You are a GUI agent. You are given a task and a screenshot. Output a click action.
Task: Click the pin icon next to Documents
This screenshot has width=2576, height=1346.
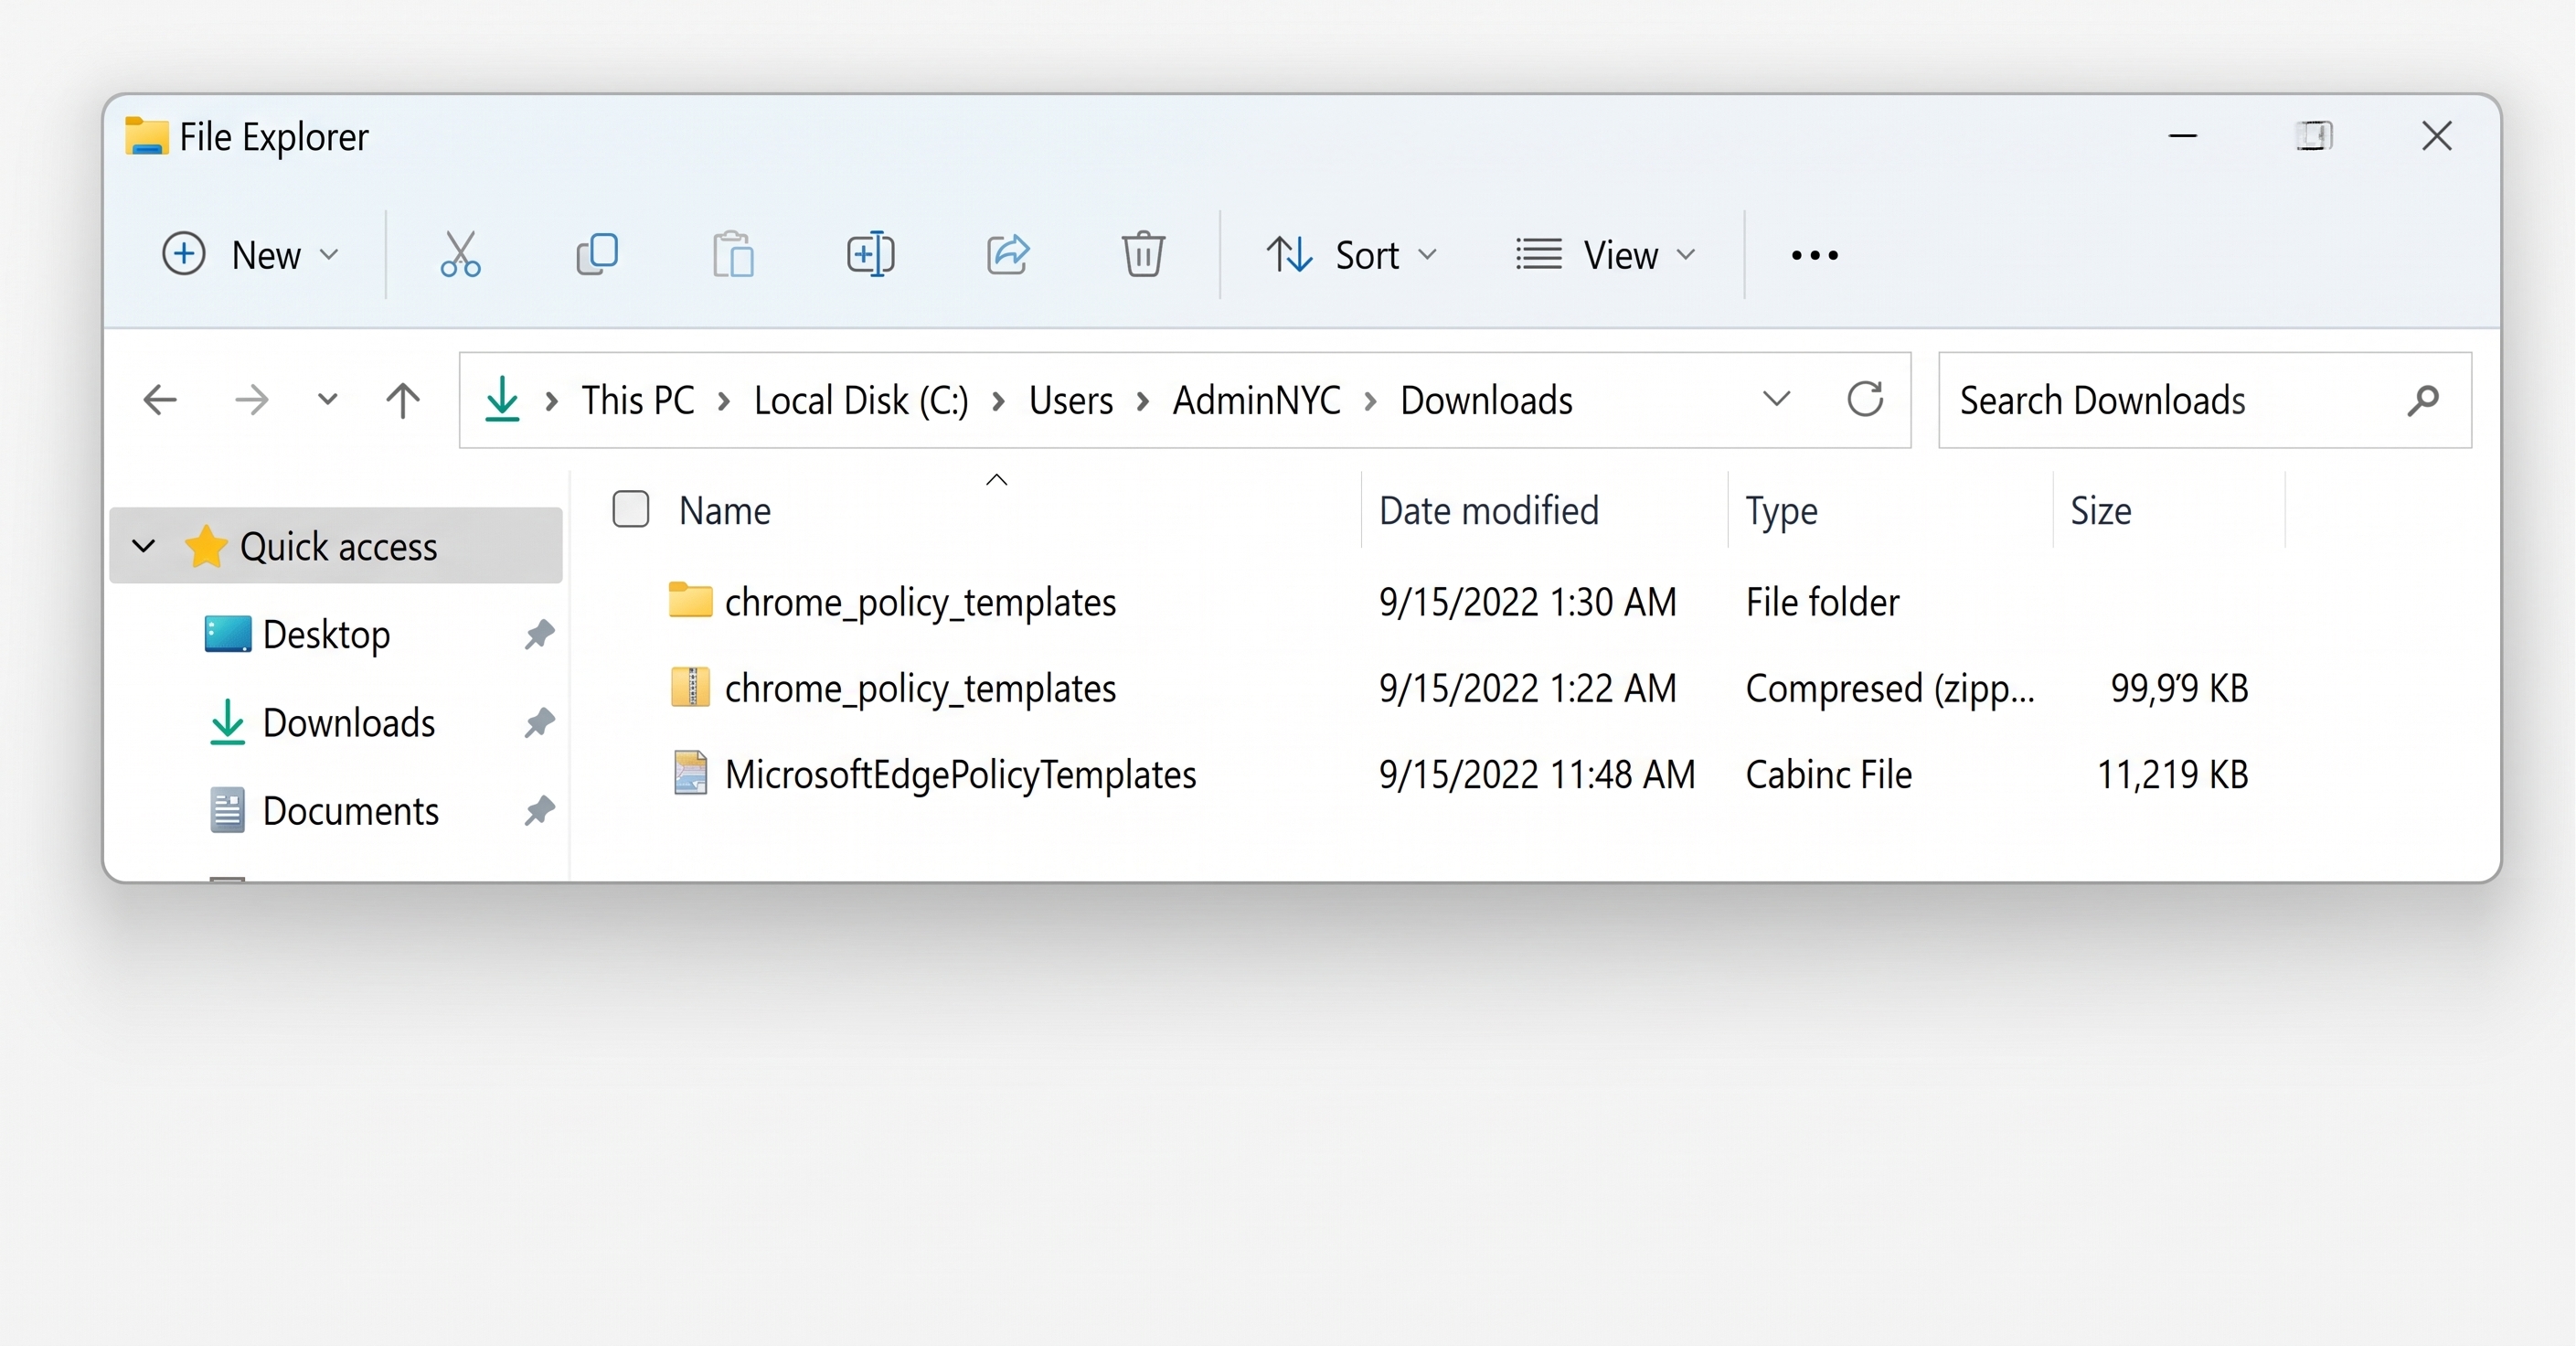(540, 810)
